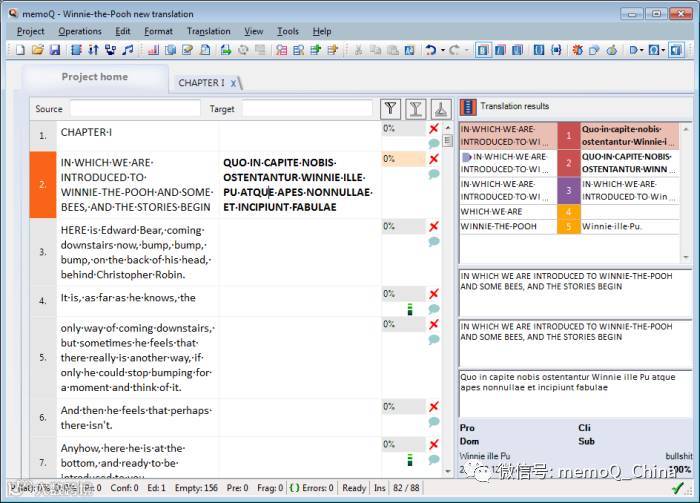The image size is (700, 503).
Task: Click the Translation results panel icon
Action: pos(468,107)
